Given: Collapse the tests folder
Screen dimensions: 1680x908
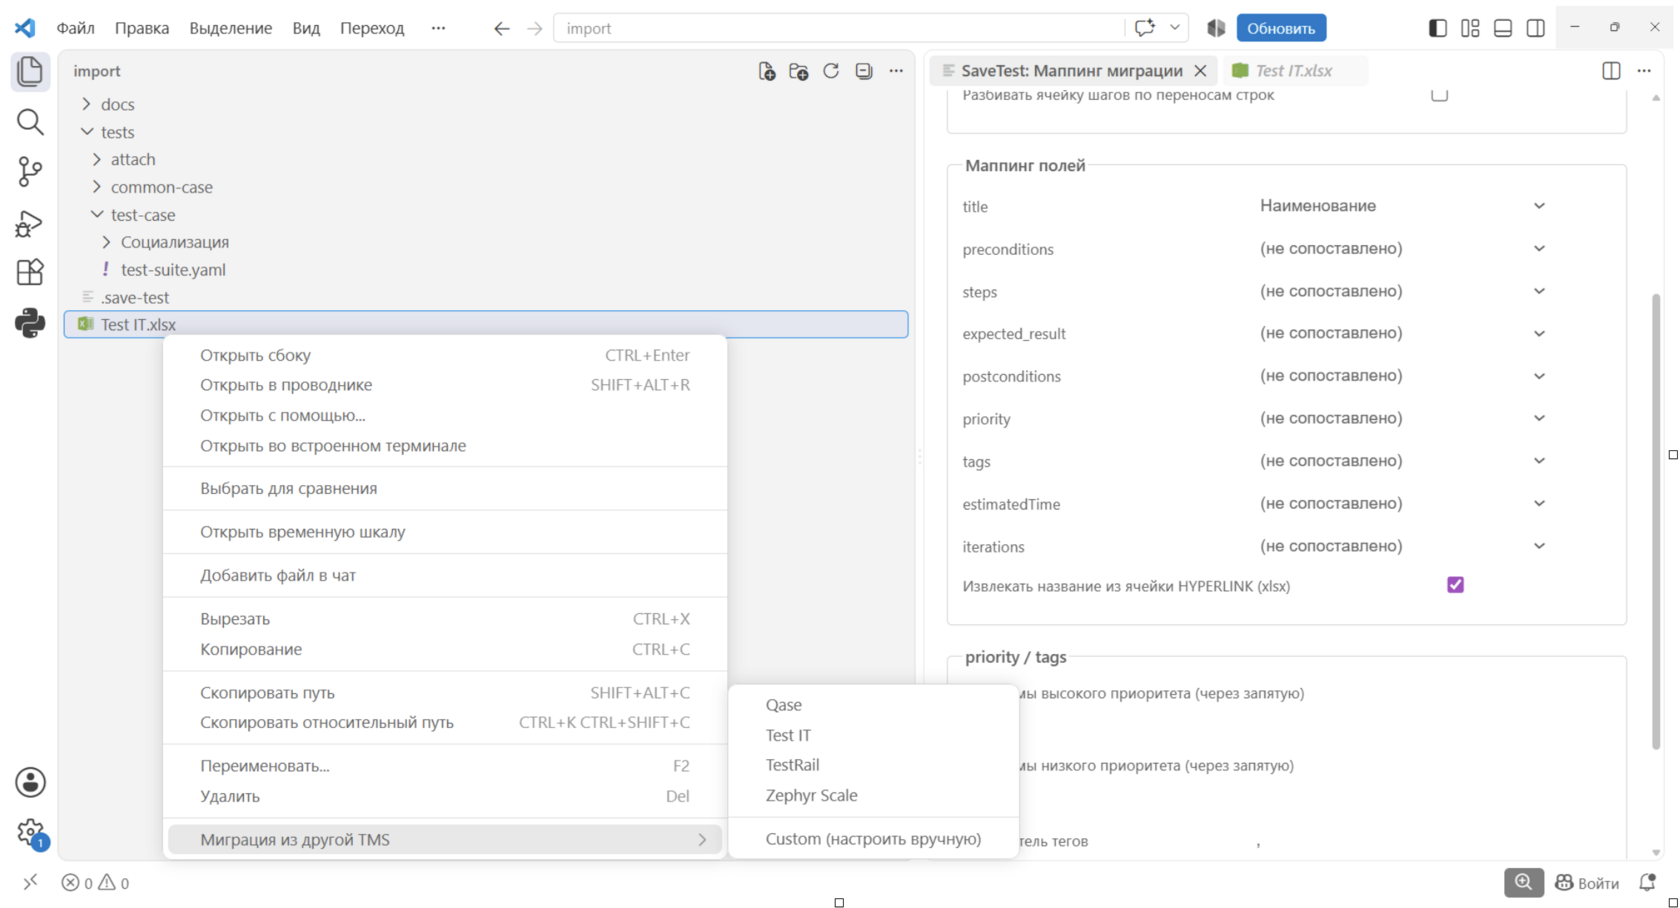Looking at the screenshot, I should (87, 132).
